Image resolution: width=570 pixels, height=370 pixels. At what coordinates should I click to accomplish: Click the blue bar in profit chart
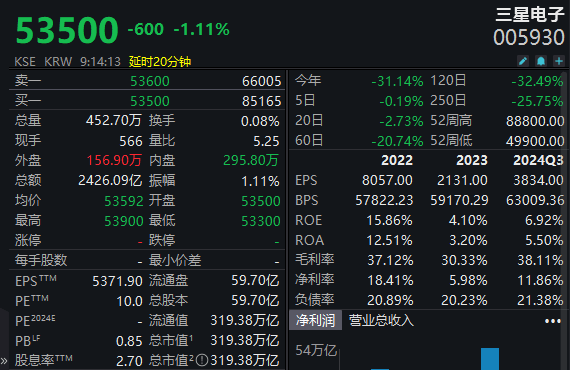click(x=490, y=359)
